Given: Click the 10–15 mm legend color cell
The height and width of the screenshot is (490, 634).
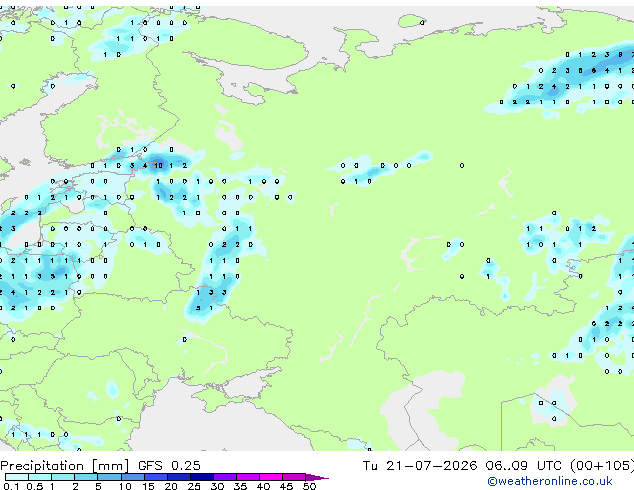Looking at the screenshot, I should click(x=132, y=477).
